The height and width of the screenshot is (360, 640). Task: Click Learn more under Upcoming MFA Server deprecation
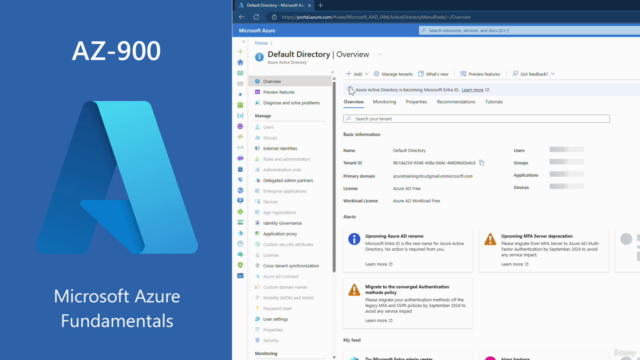(x=515, y=264)
